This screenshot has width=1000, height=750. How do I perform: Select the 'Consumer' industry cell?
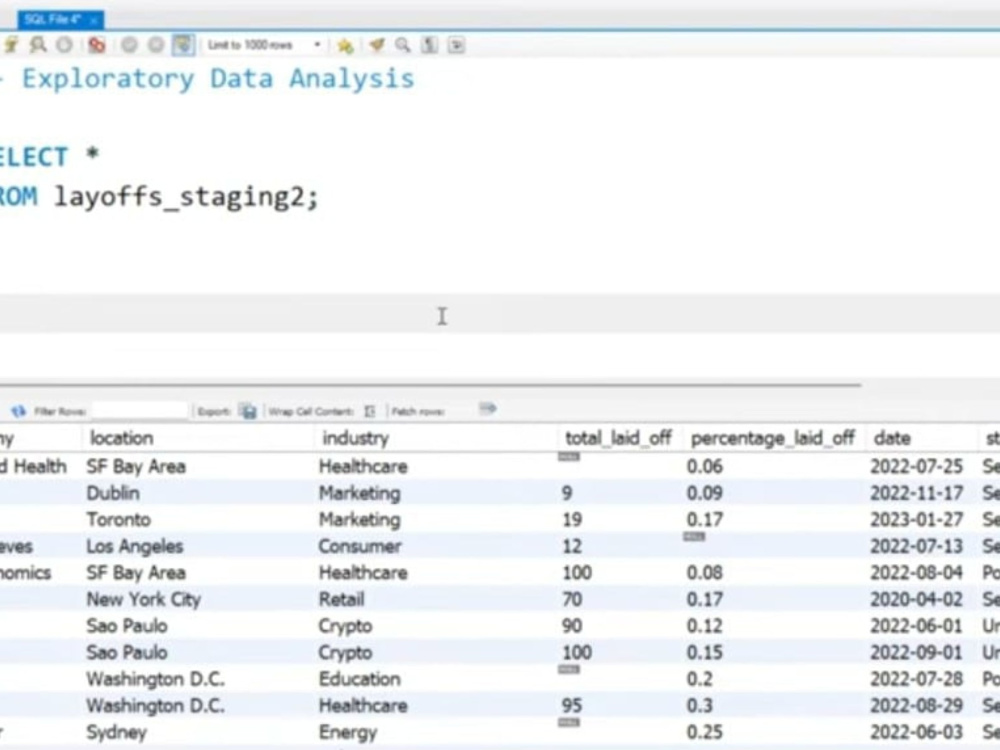pyautogui.click(x=360, y=547)
